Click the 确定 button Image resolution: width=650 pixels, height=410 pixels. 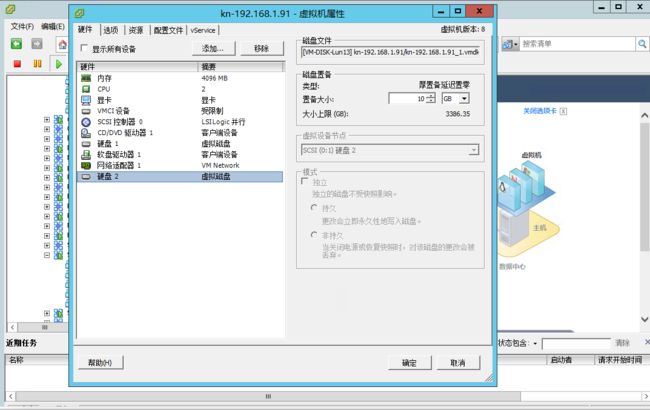tap(409, 363)
